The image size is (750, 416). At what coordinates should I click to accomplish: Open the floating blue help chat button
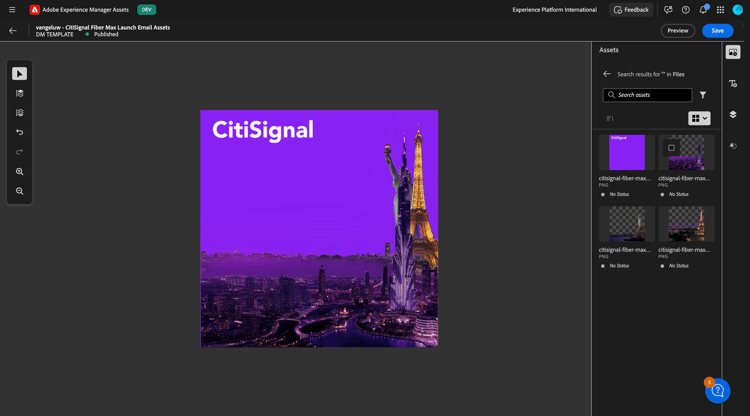(x=717, y=391)
